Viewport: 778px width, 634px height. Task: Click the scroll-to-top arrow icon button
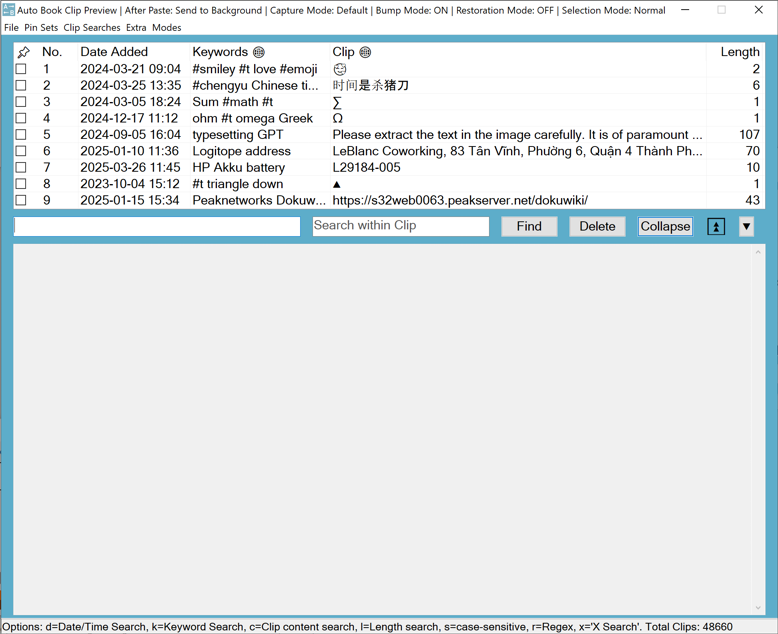tap(716, 227)
